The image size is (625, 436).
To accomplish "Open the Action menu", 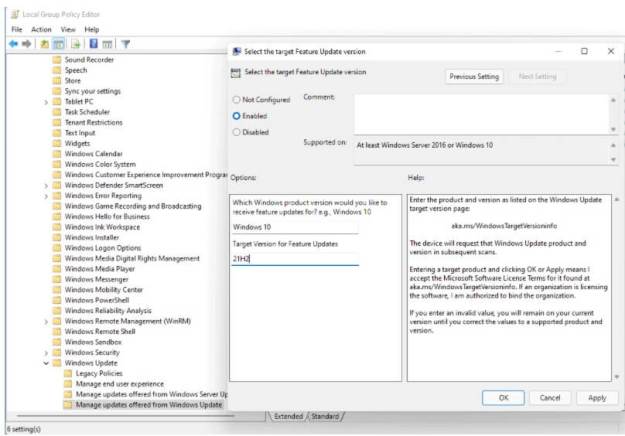I will 41,29.
